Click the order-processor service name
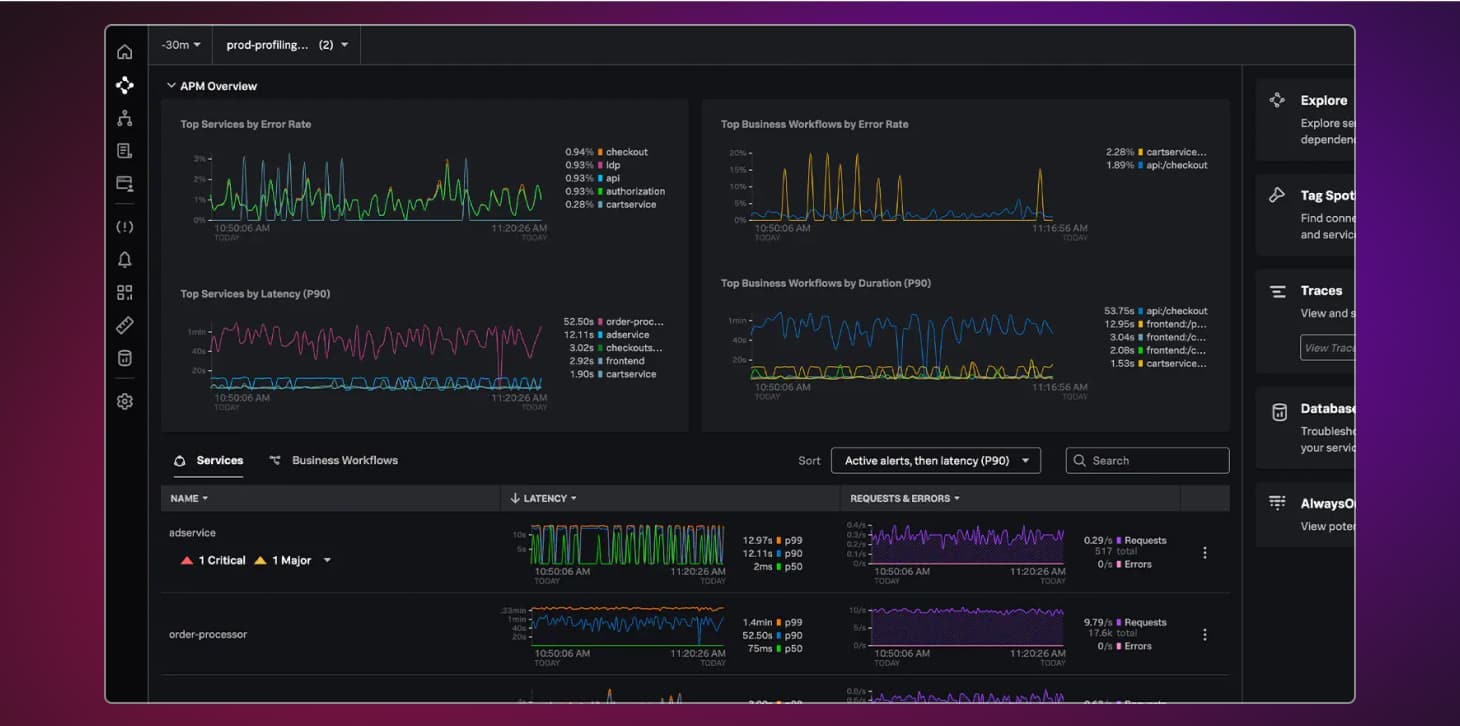Screen dimensions: 1460x726 pyautogui.click(x=208, y=635)
